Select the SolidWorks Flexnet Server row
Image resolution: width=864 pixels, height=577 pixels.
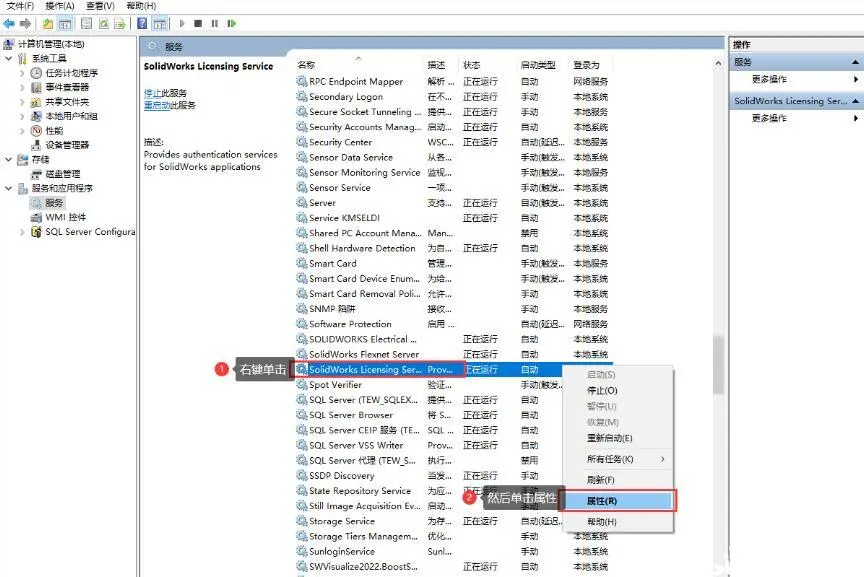point(454,354)
